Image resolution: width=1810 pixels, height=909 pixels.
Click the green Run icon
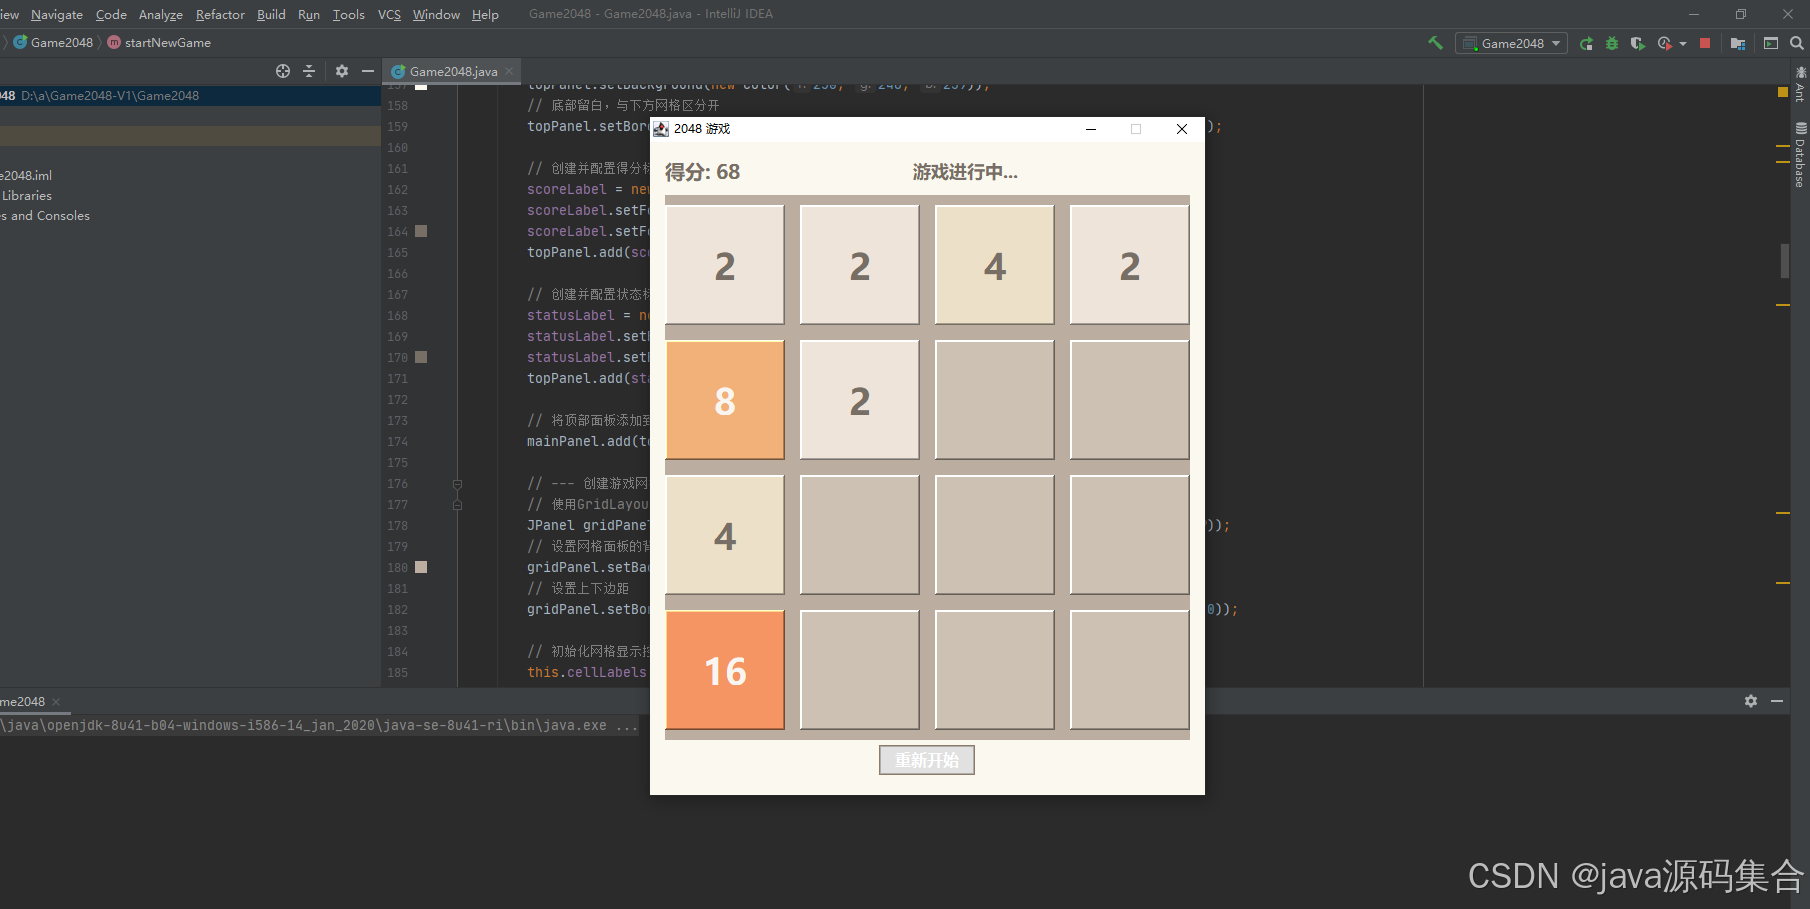click(1586, 43)
